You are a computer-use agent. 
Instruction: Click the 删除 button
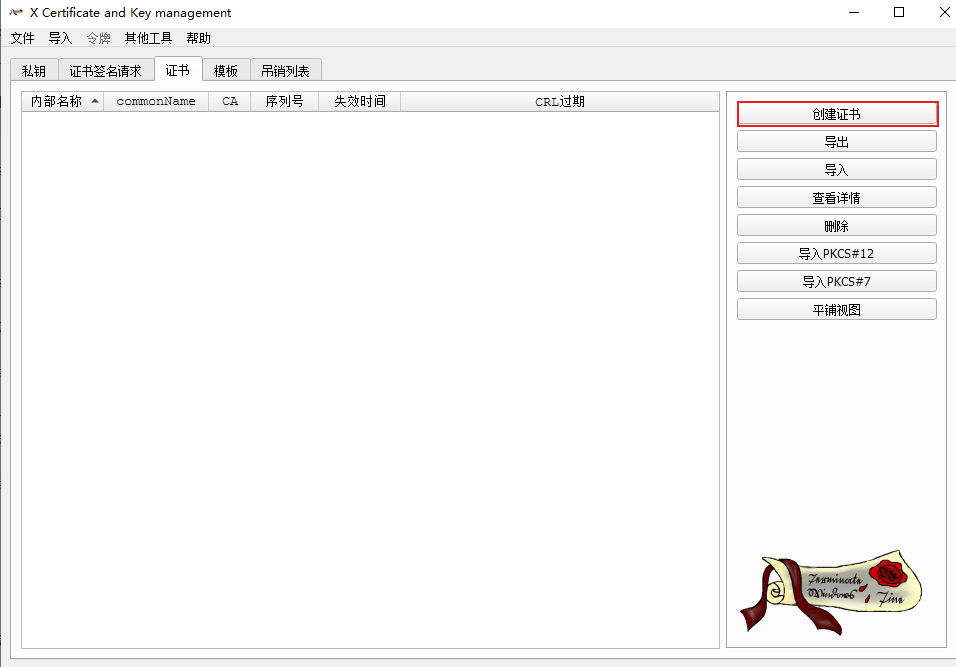tap(836, 225)
